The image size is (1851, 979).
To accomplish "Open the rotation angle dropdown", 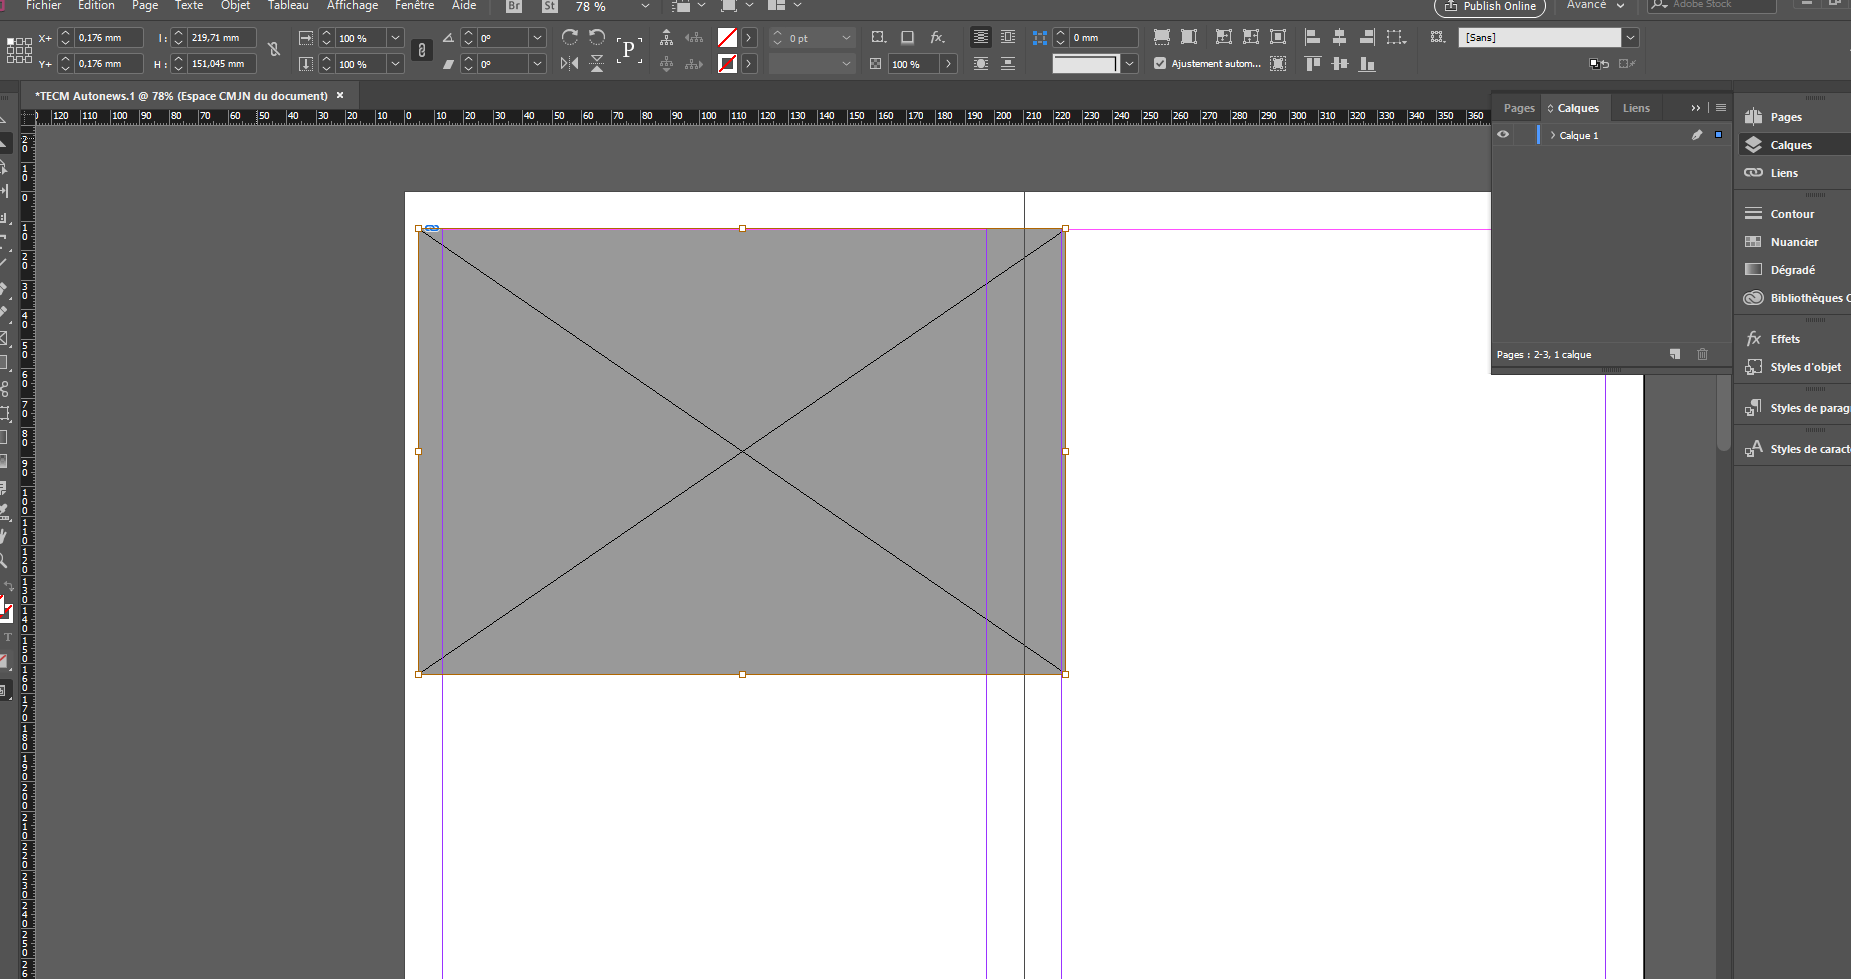I will coord(538,37).
